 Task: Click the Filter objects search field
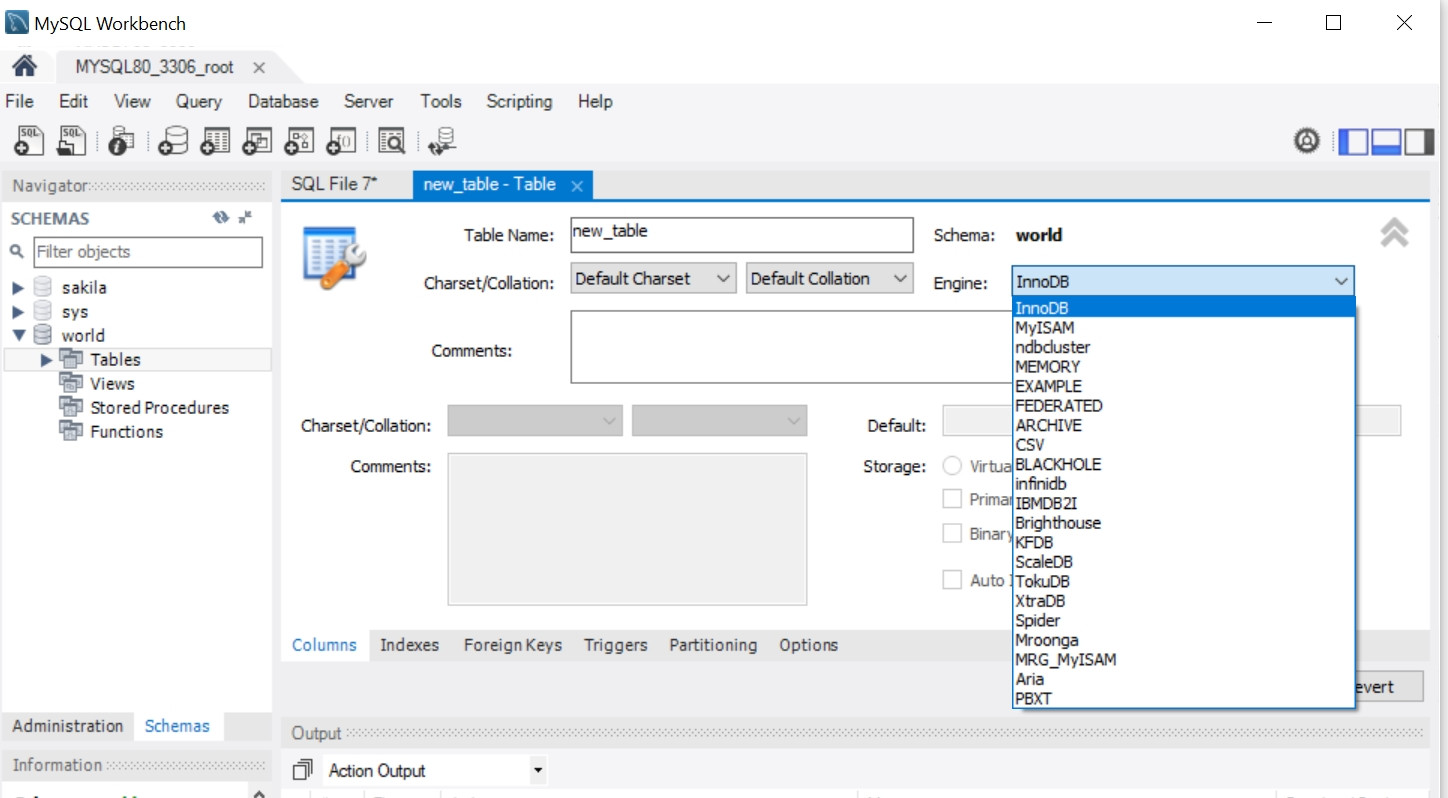tap(148, 252)
